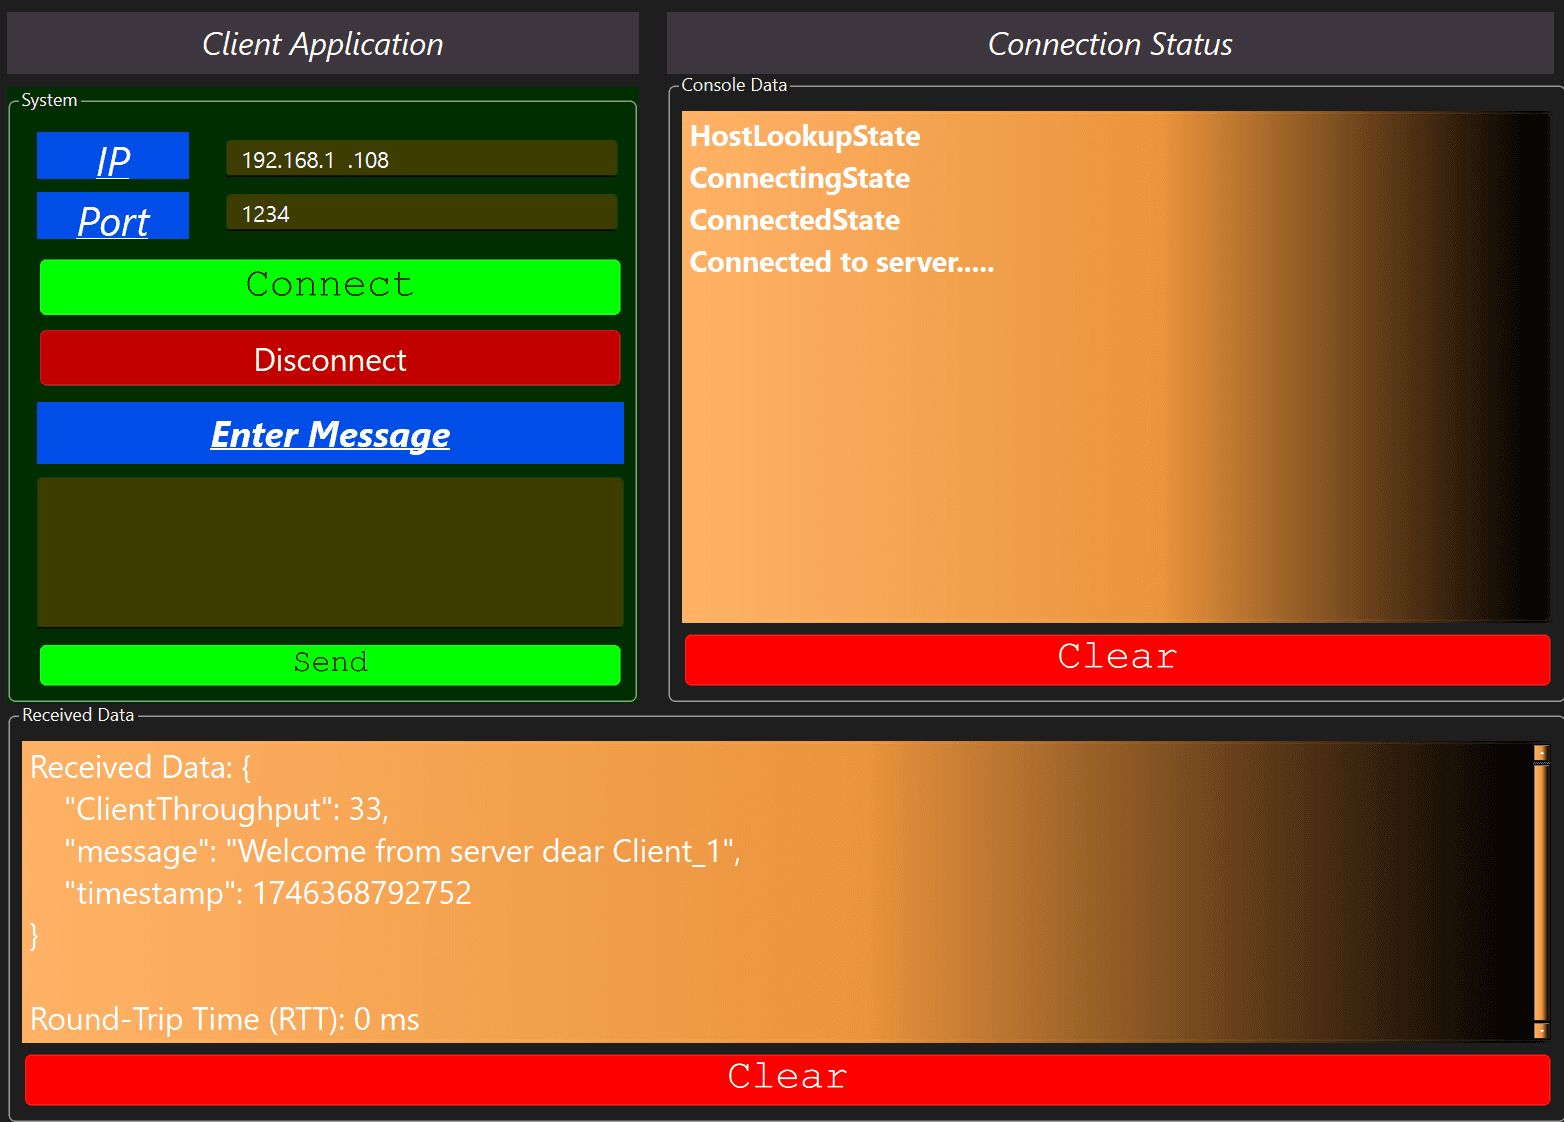Clear the Received Data panel
The height and width of the screenshot is (1122, 1564).
(x=786, y=1078)
